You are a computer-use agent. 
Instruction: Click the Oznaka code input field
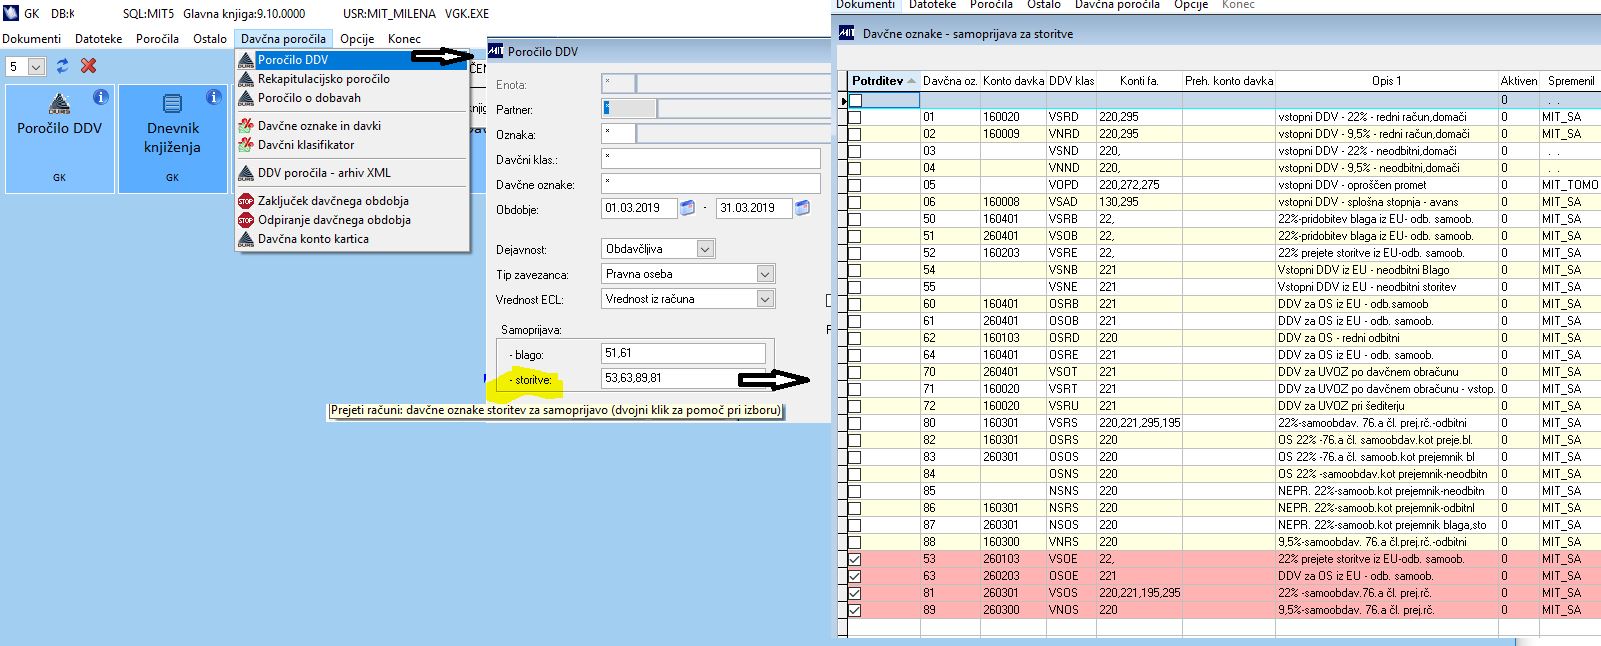tap(618, 133)
